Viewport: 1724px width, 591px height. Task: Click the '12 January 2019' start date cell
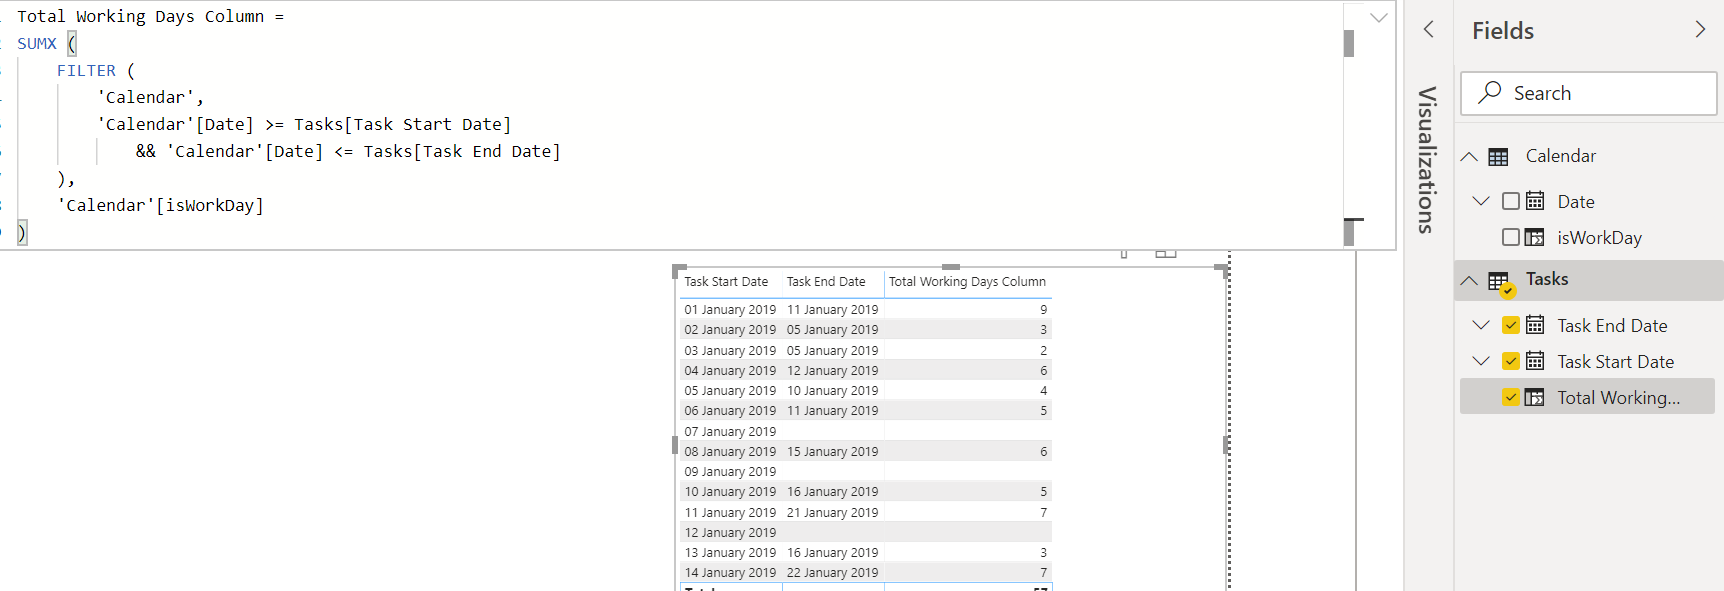click(730, 533)
